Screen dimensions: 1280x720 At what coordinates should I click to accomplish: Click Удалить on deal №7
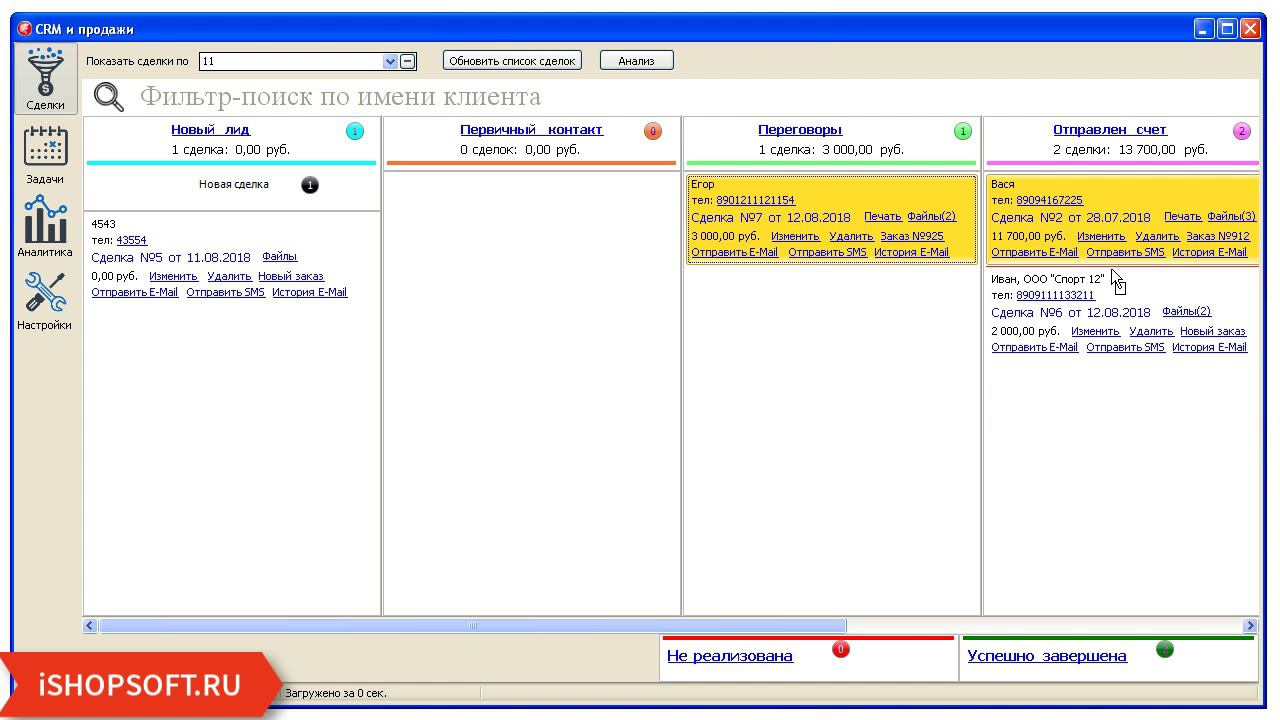(851, 237)
